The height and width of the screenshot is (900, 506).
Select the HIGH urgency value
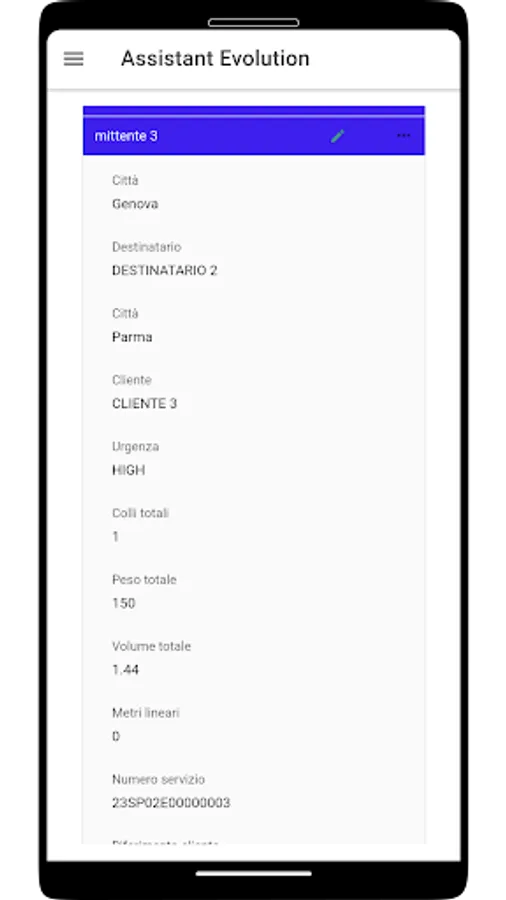tap(129, 470)
